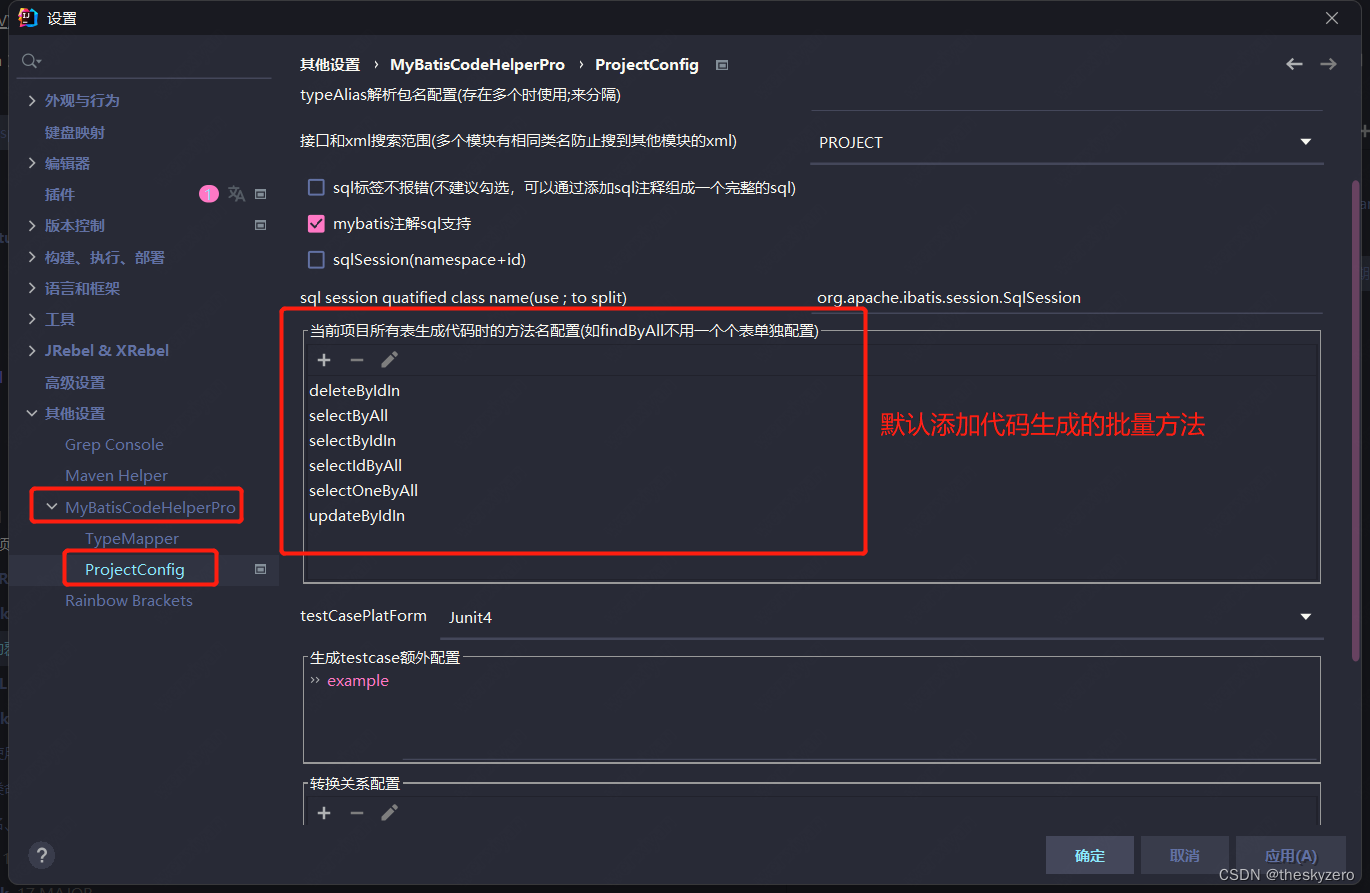1370x893 pixels.
Task: Click 其他设置 in the breadcrumb
Action: point(330,64)
